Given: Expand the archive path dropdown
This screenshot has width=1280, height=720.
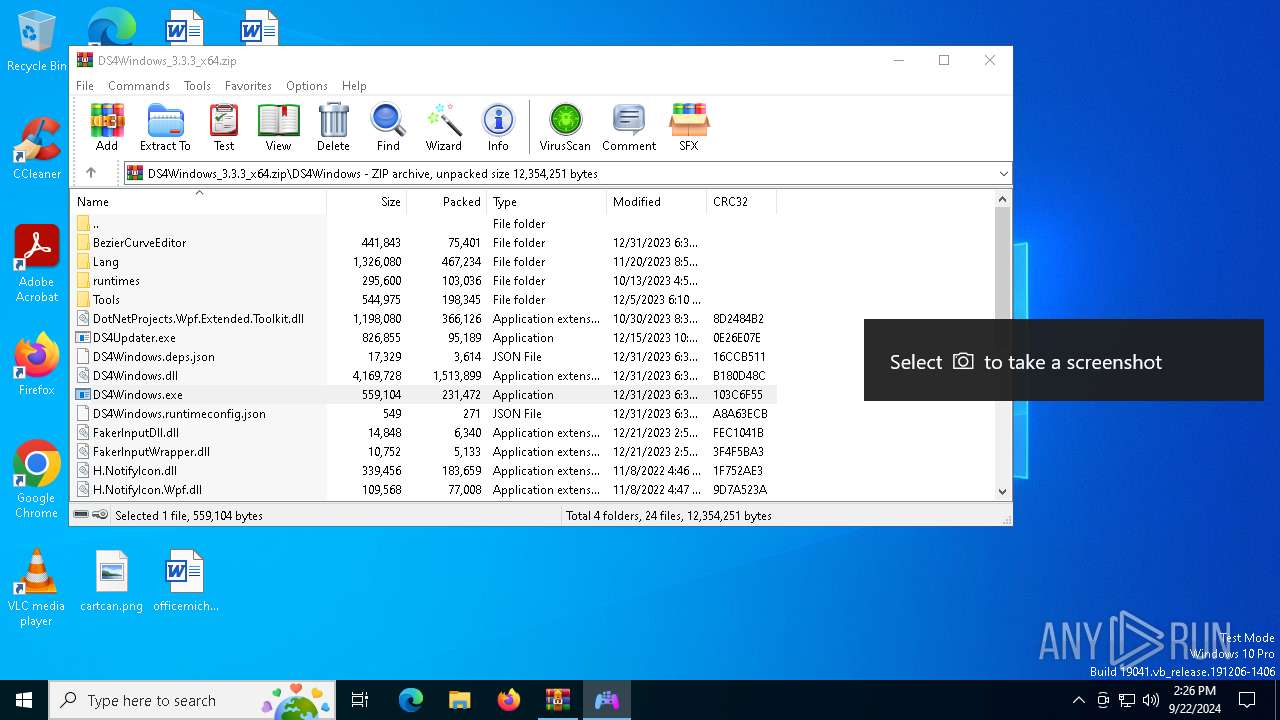Looking at the screenshot, I should point(1003,174).
